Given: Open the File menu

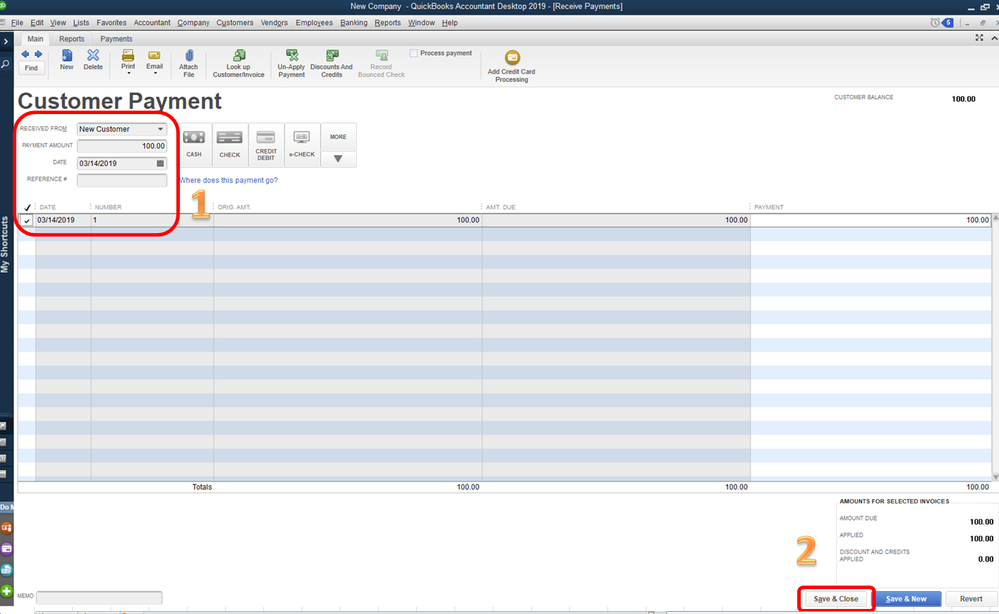Looking at the screenshot, I should point(17,23).
